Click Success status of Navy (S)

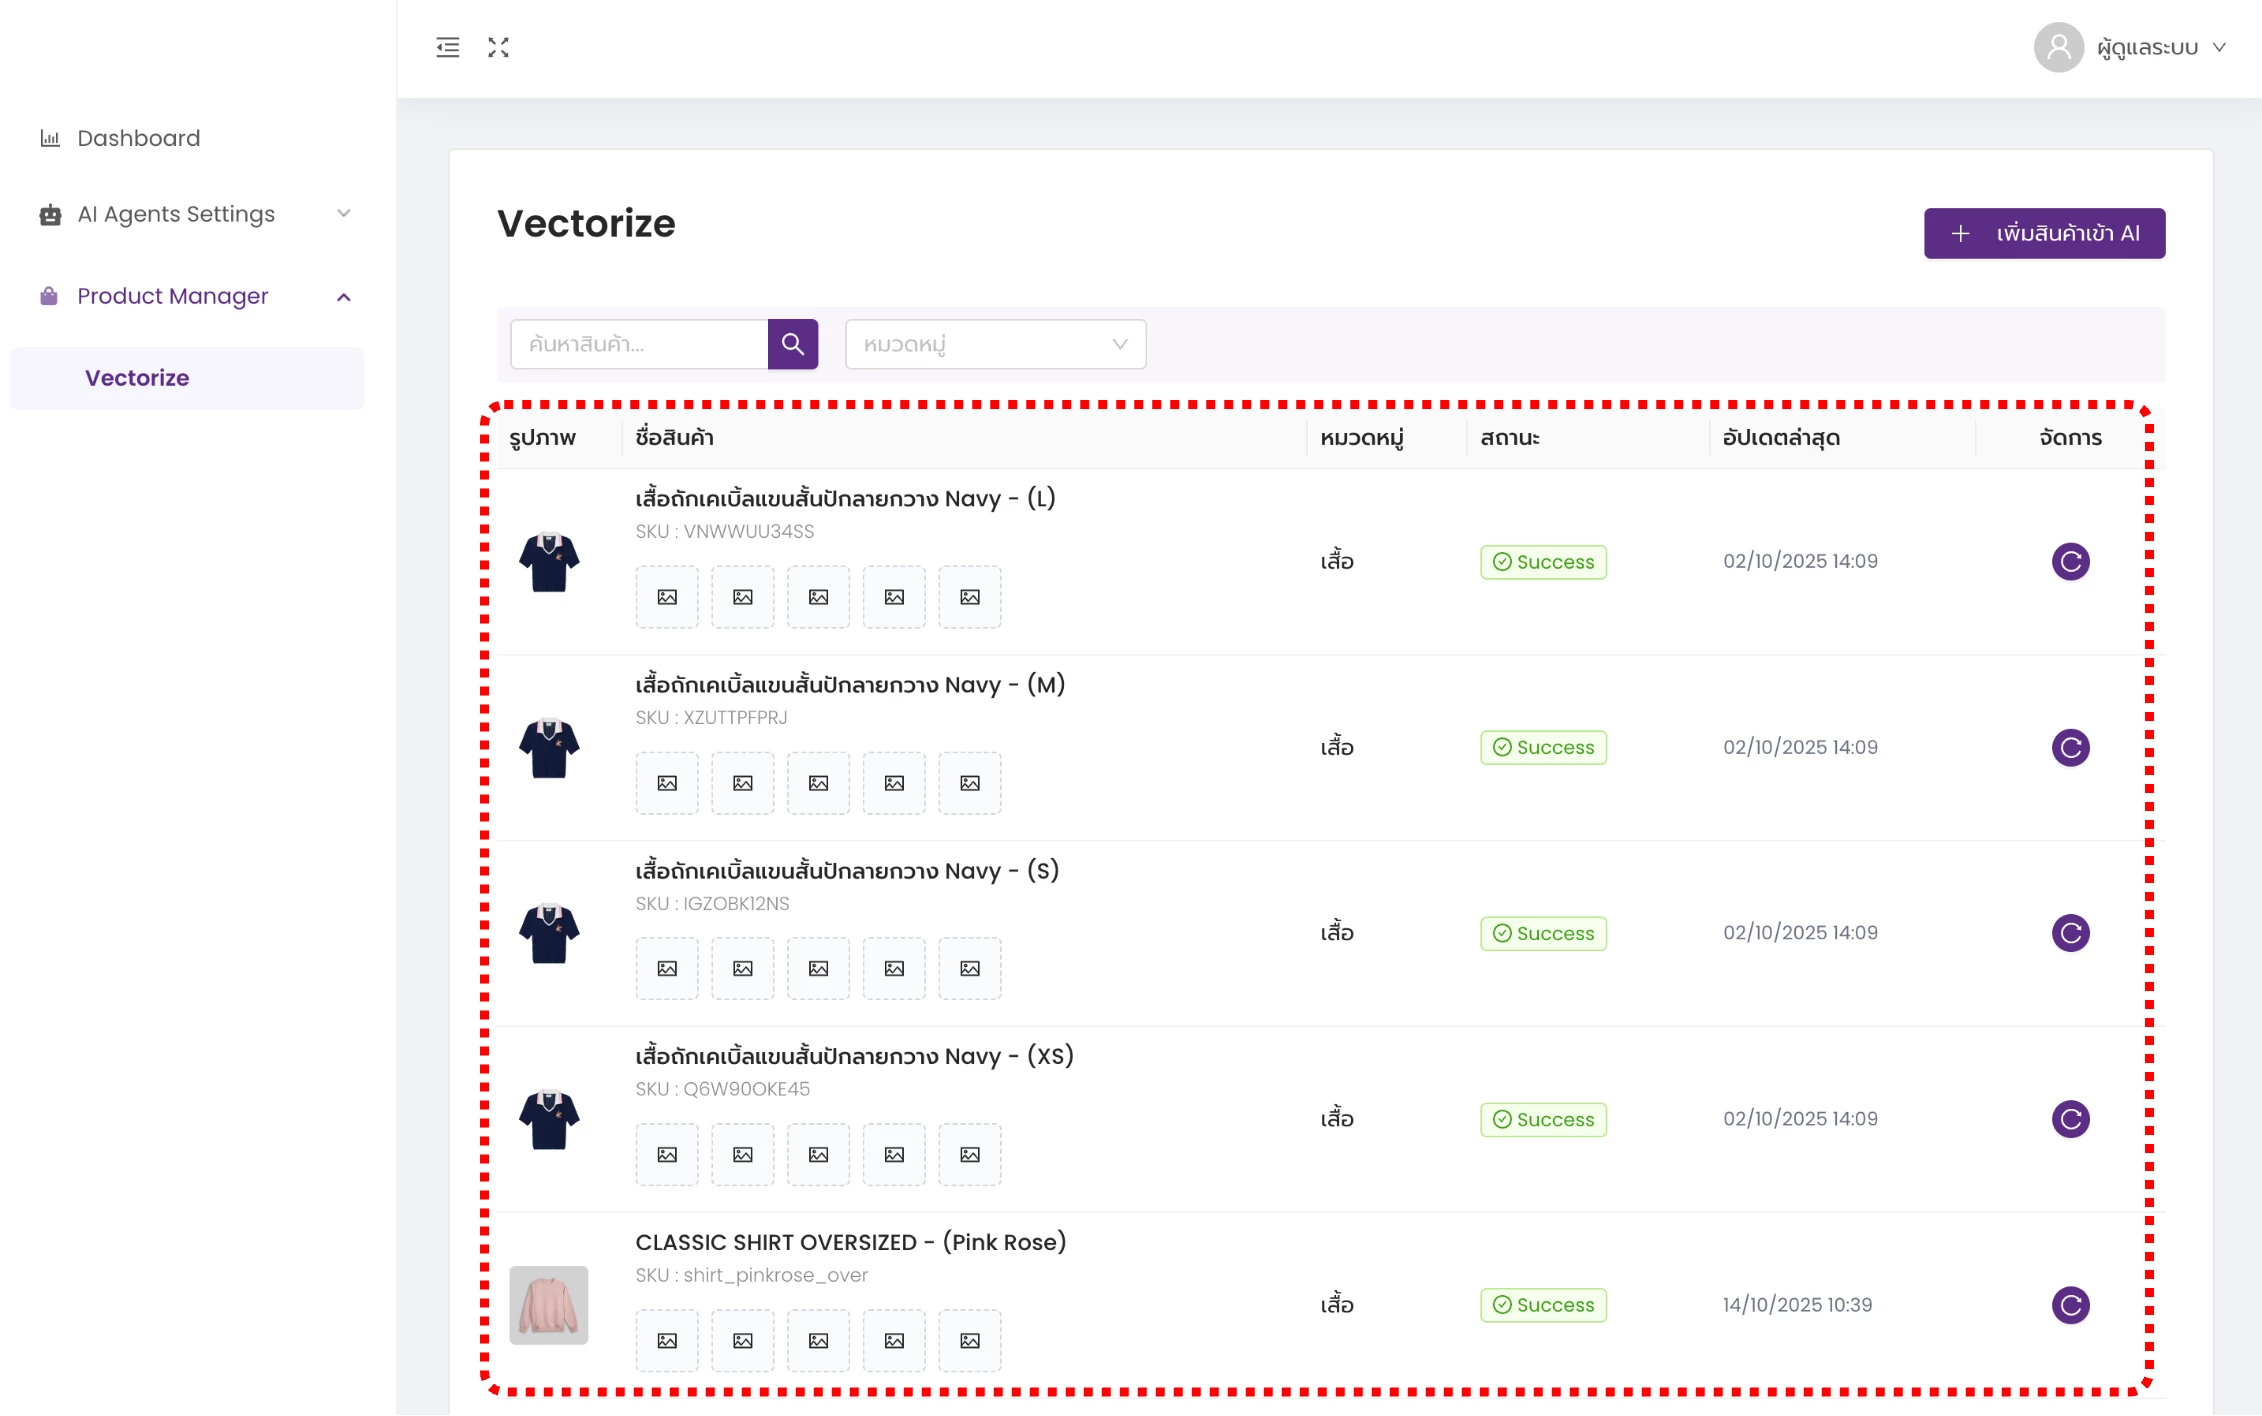point(1543,933)
